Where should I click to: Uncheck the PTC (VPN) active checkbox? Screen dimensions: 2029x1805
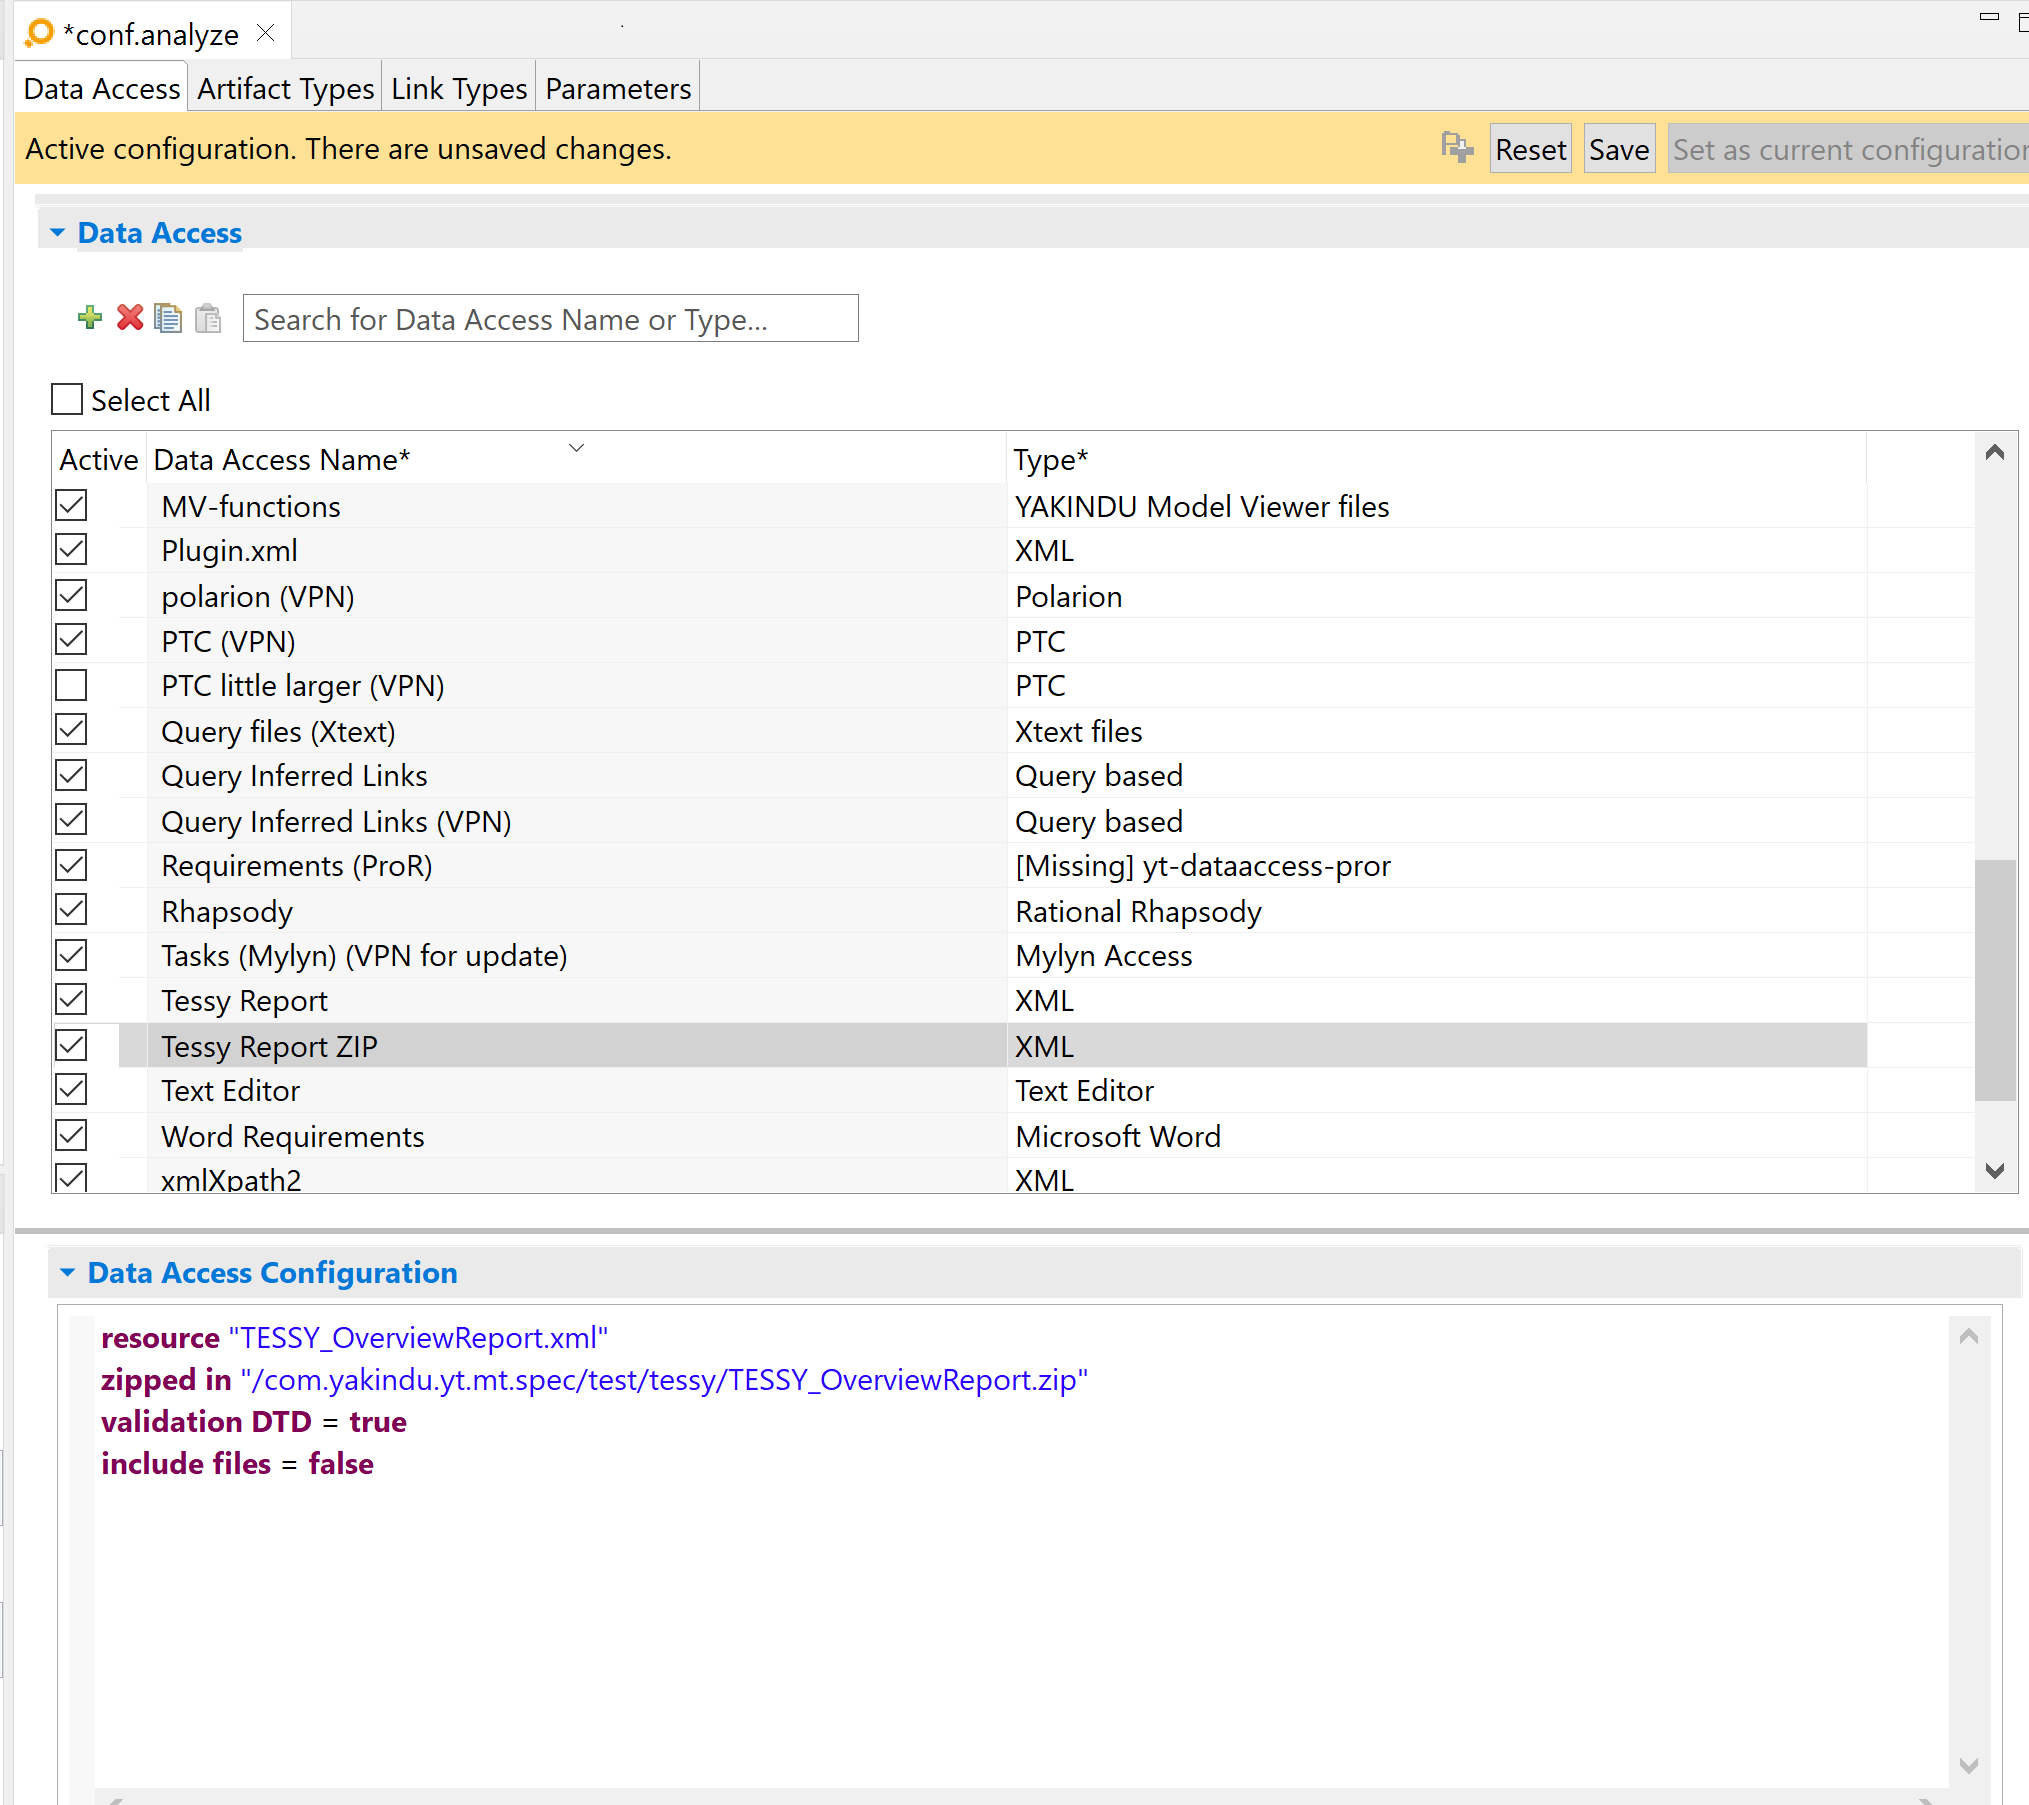pos(71,640)
